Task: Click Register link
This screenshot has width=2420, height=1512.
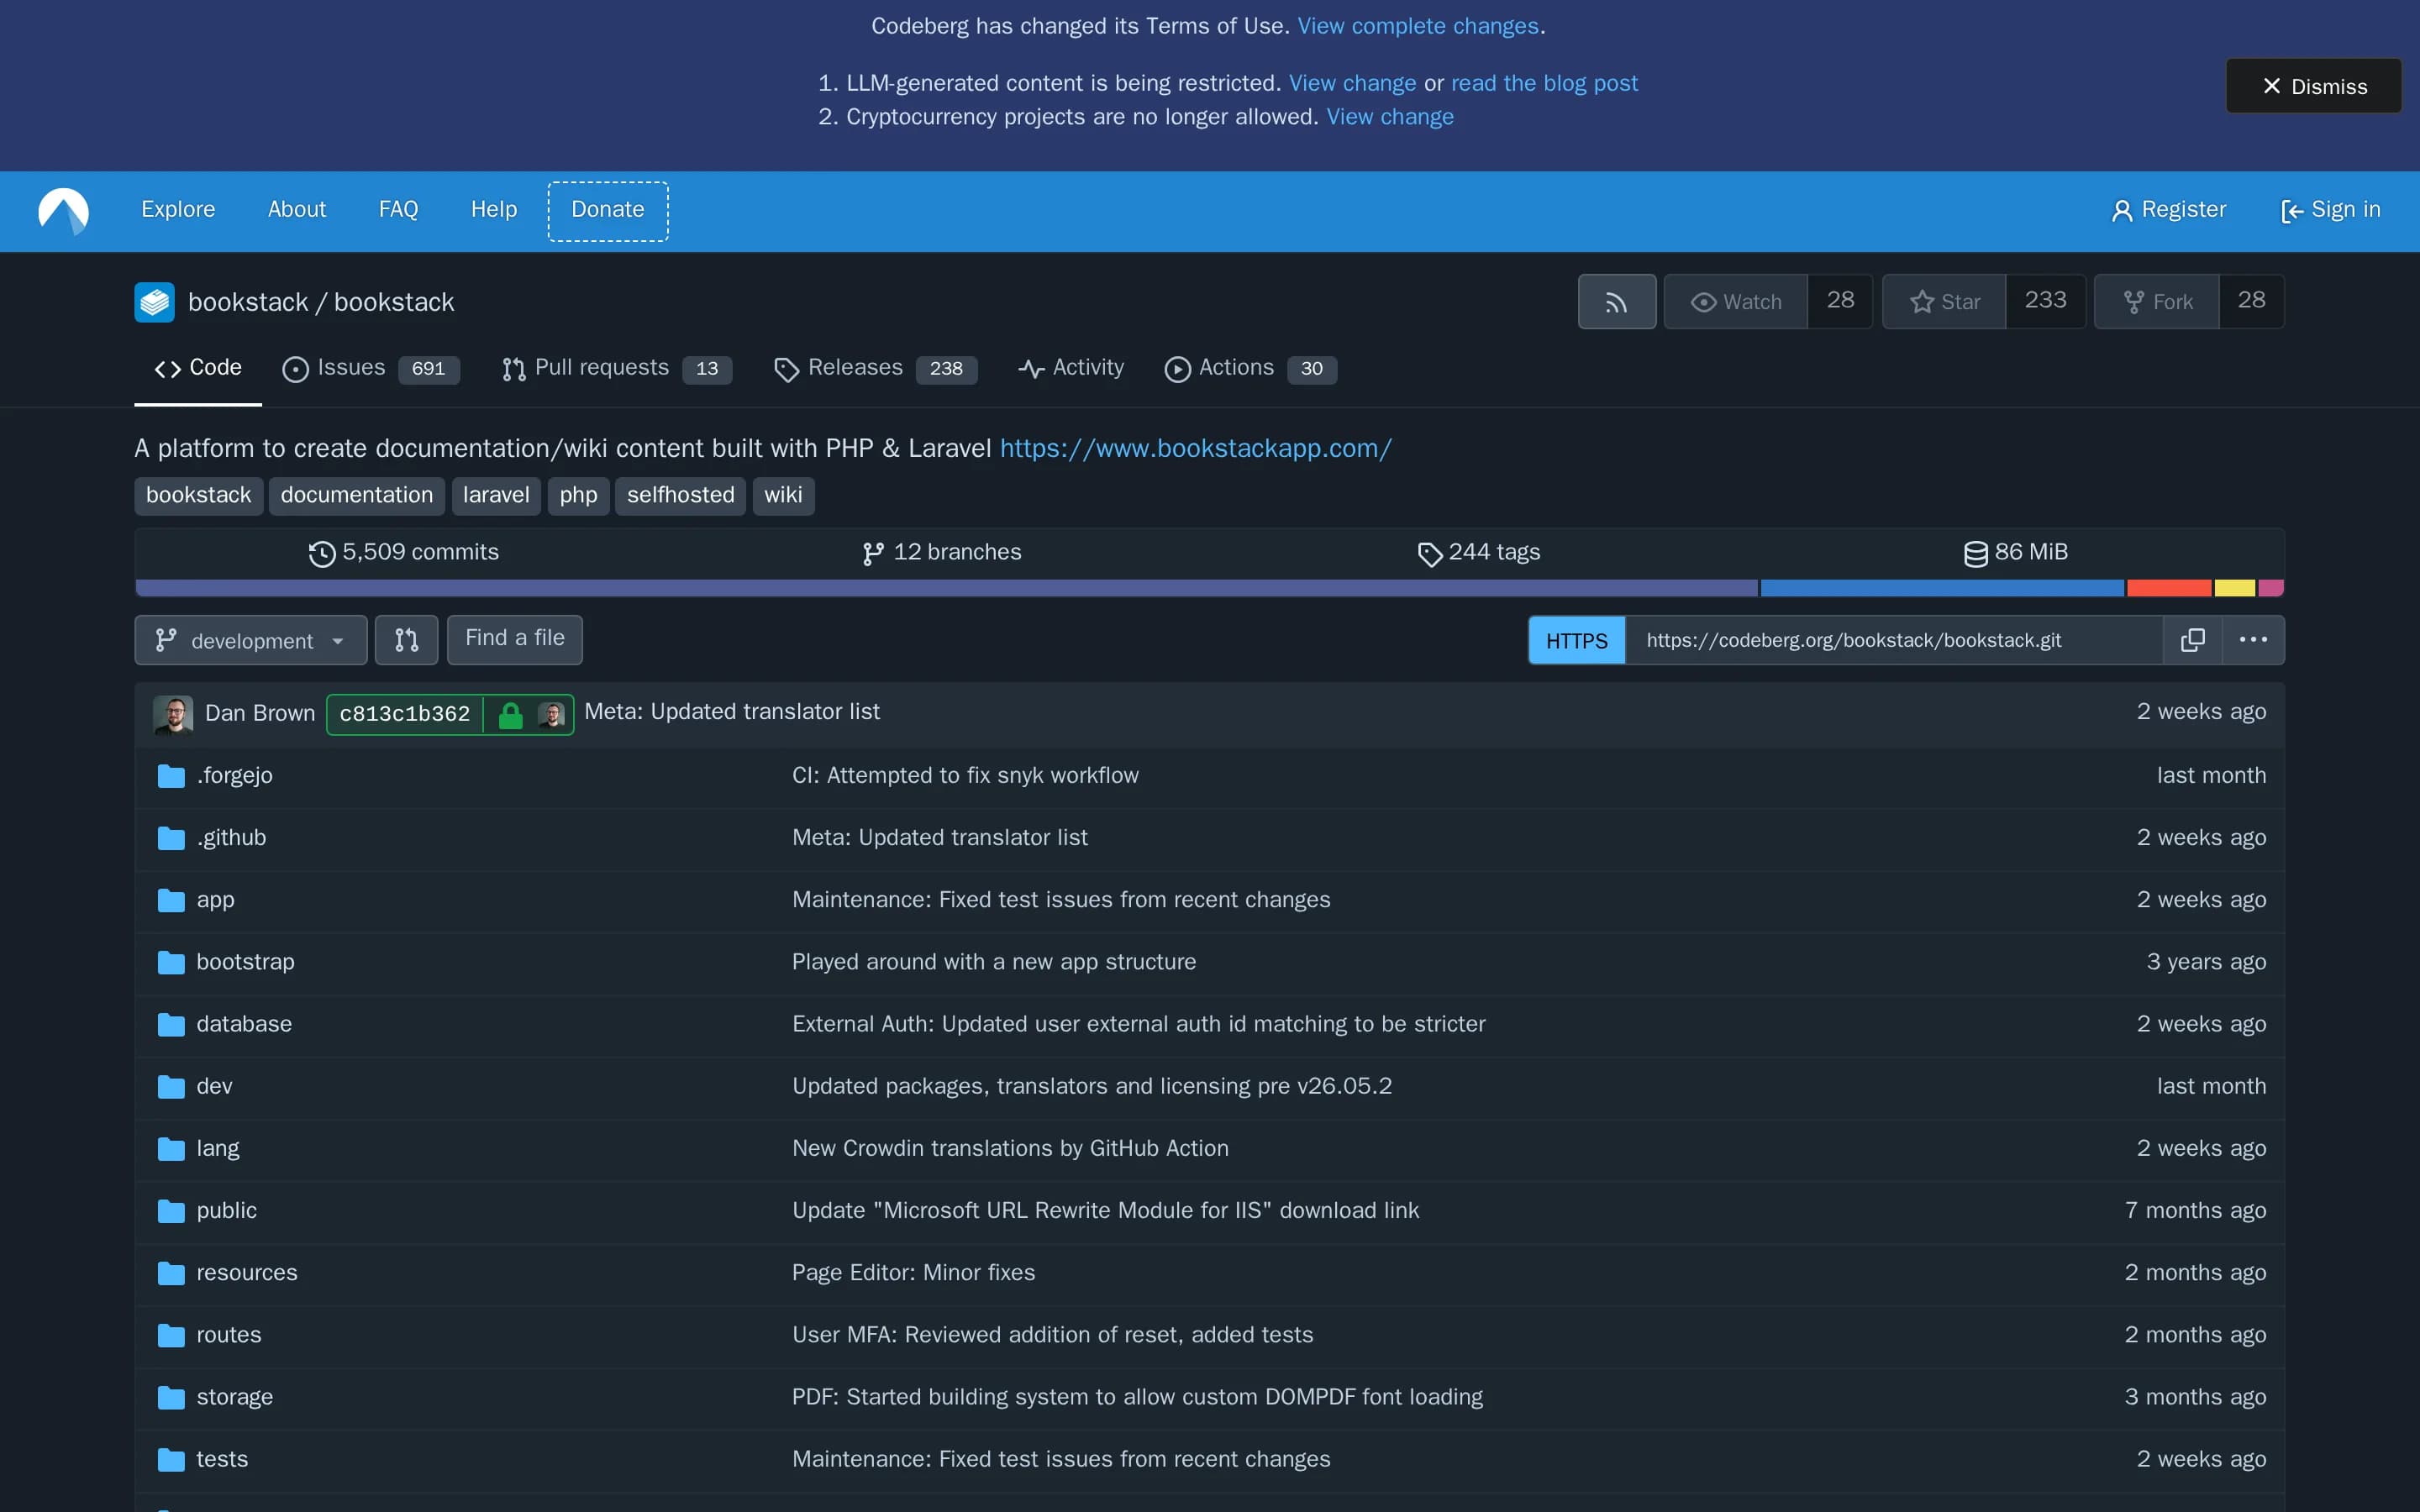Action: pos(2168,210)
